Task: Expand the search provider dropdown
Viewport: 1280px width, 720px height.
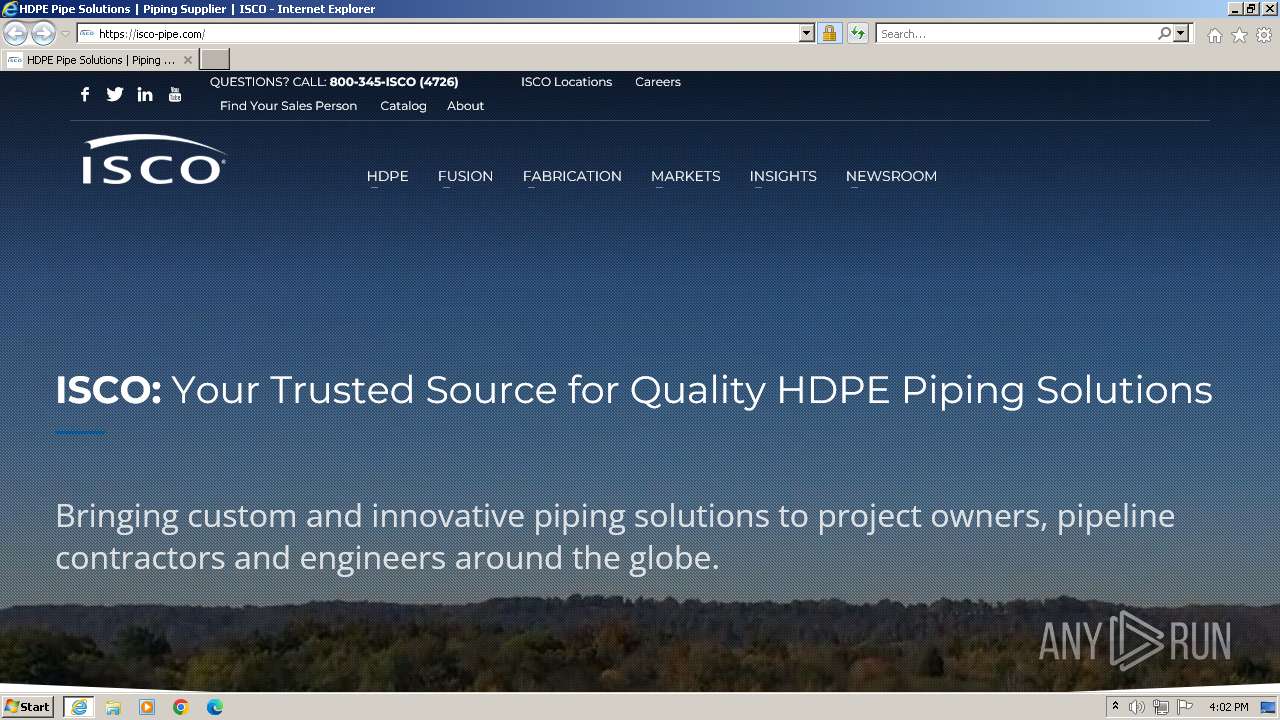Action: [x=1181, y=34]
